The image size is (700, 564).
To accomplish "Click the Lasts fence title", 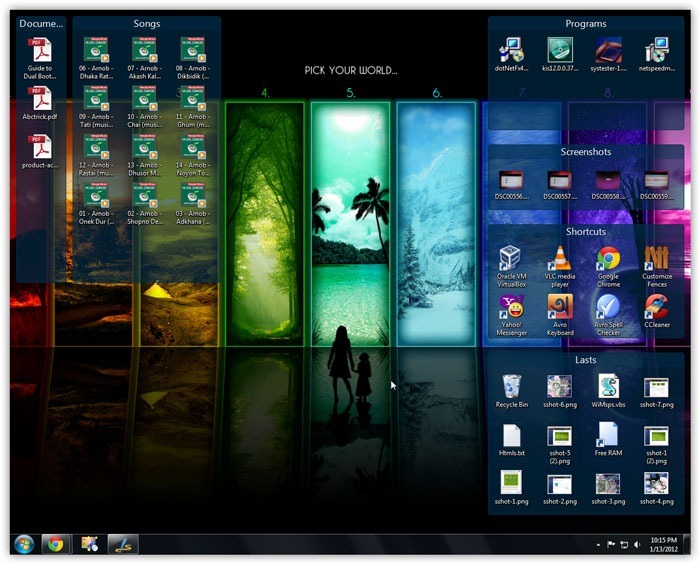I will 586,359.
